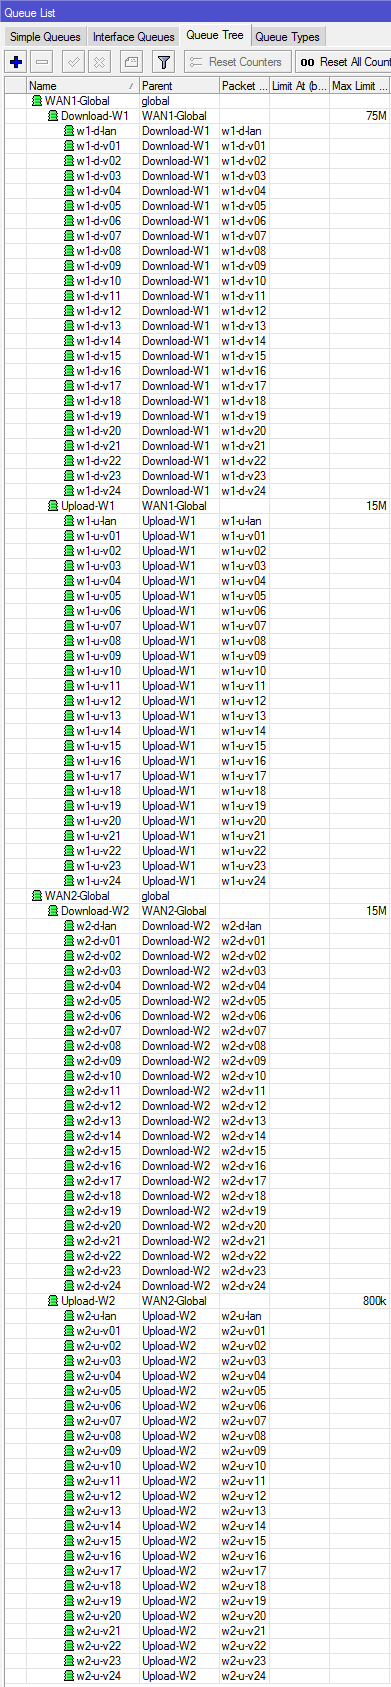Click the queue icon of Download-W2
The height and width of the screenshot is (1687, 391).
point(53,911)
